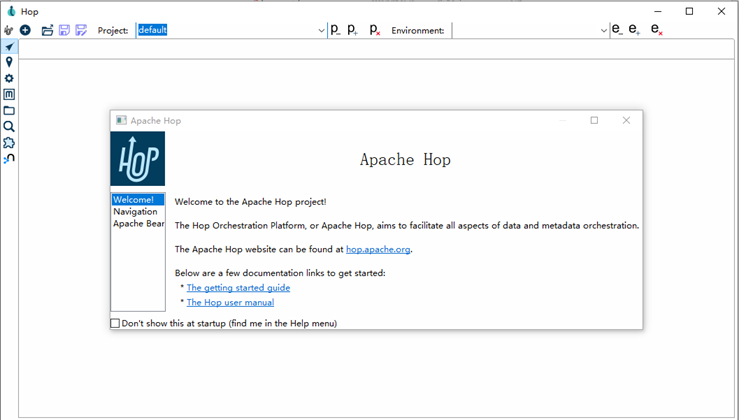Click the Save As icon
The image size is (739, 420).
81,30
